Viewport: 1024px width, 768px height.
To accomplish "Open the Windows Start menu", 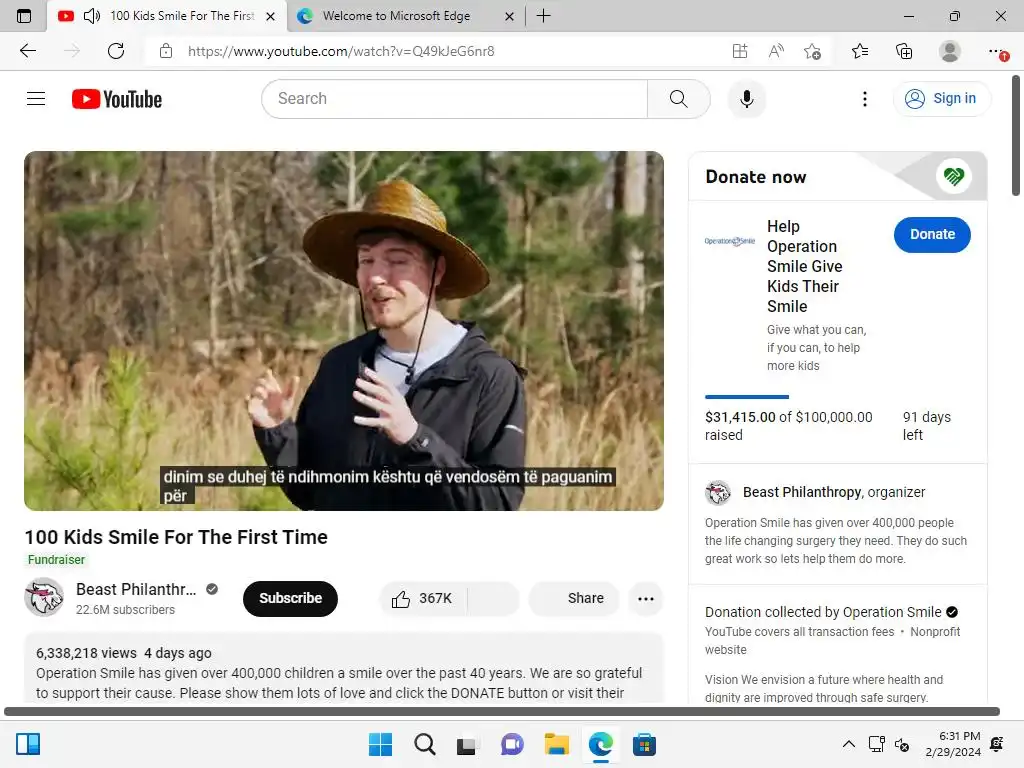I will [380, 744].
